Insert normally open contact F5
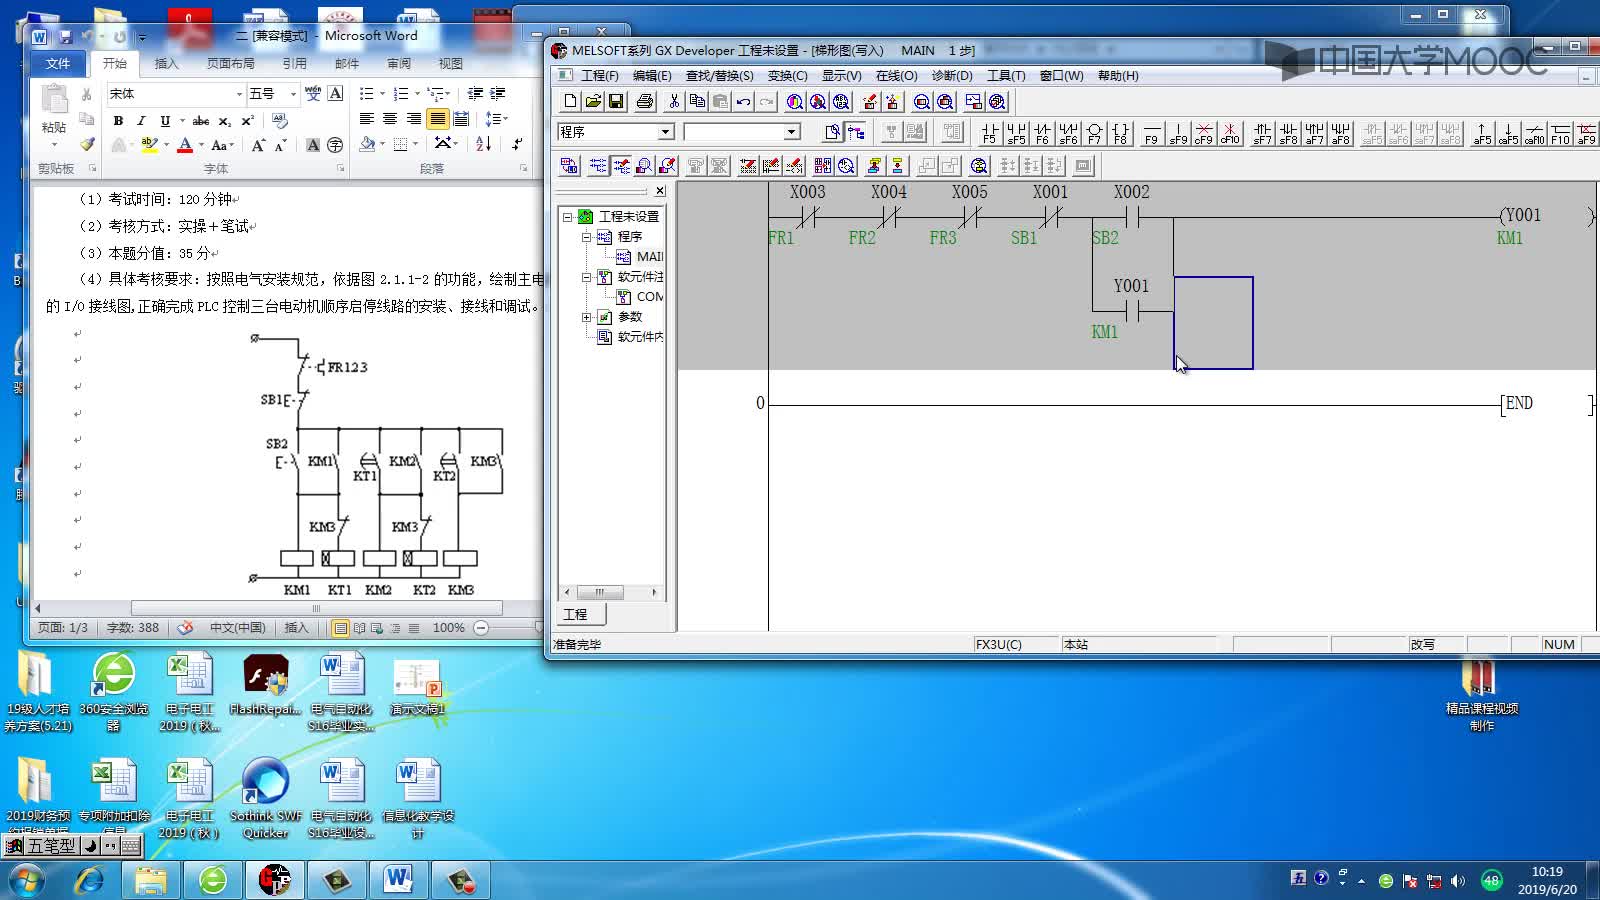The height and width of the screenshot is (900, 1600). coord(989,133)
